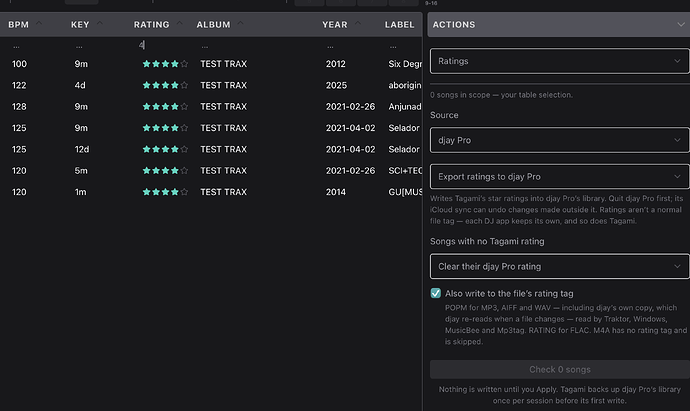The image size is (690, 411).
Task: Sort by KEY column header
Action: pos(80,25)
